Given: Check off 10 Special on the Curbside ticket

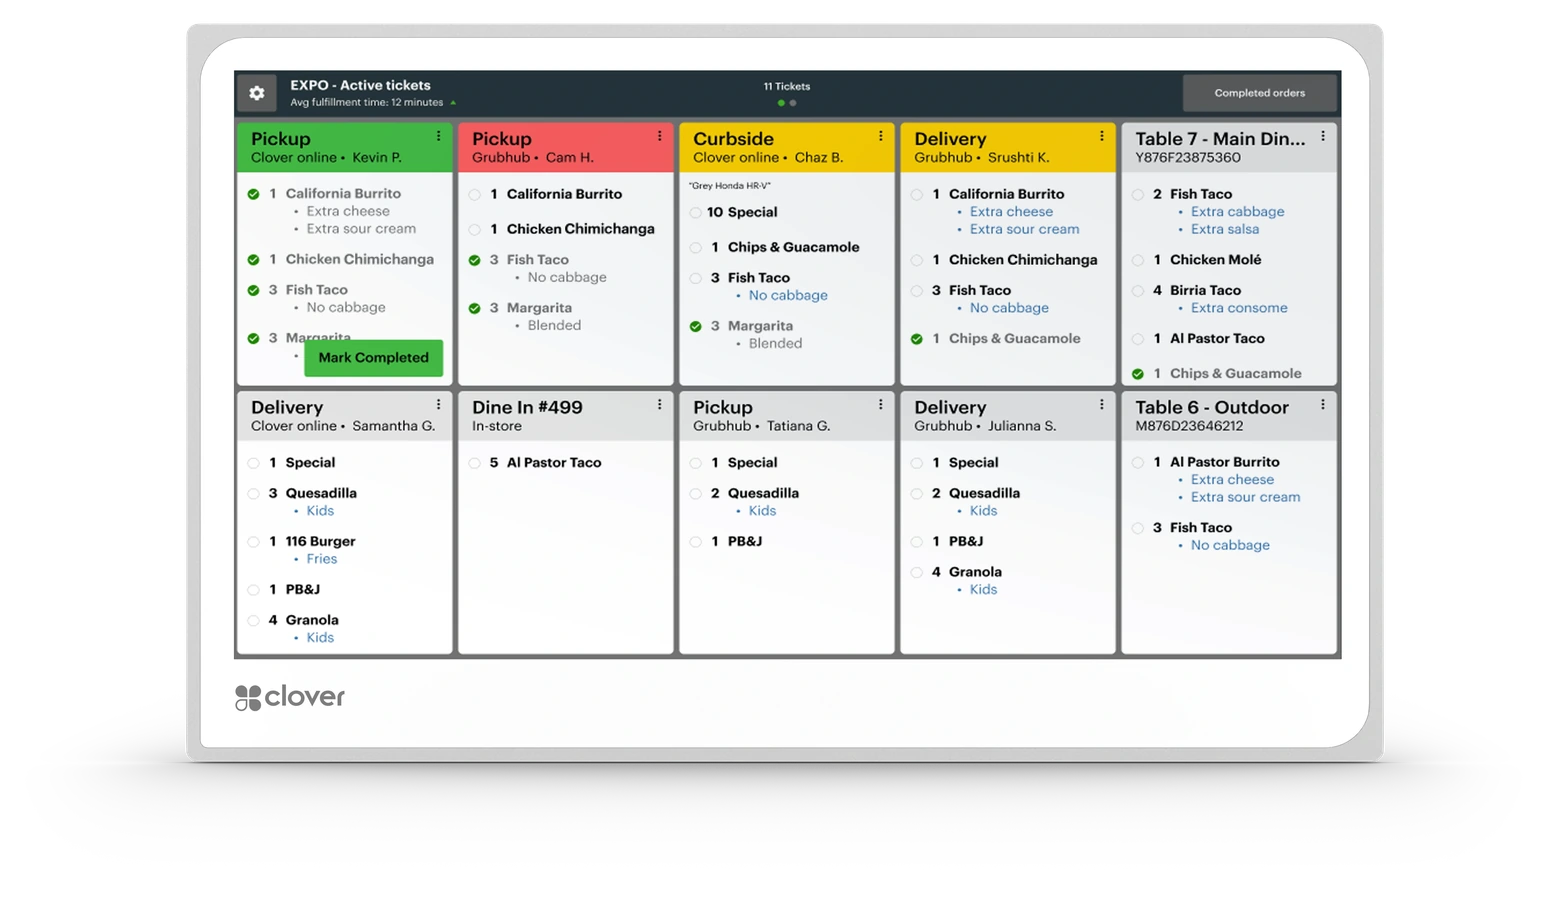Looking at the screenshot, I should point(696,213).
